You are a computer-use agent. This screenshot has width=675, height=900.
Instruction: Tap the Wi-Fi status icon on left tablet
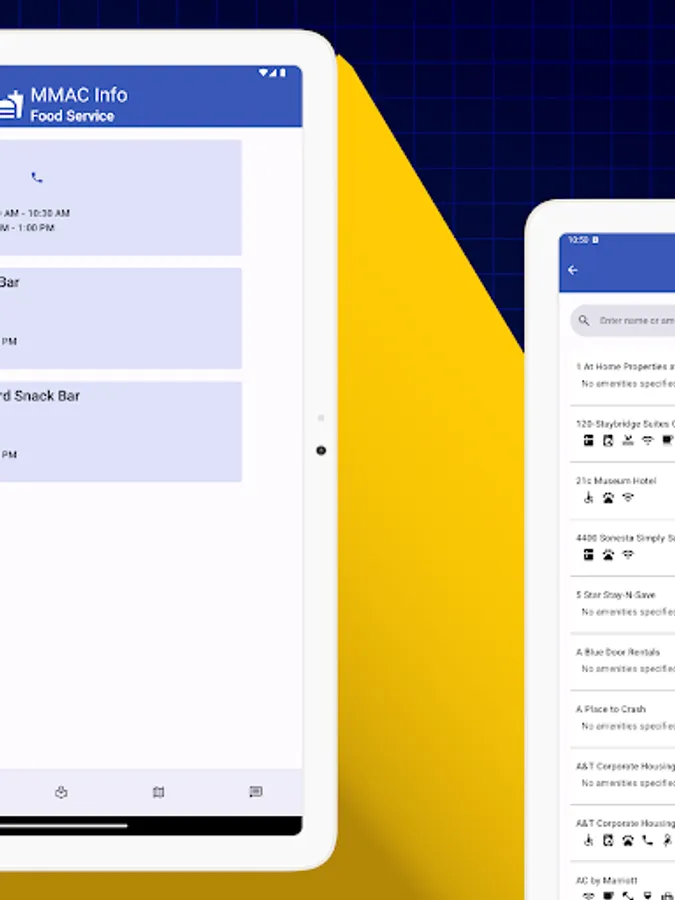pos(263,73)
